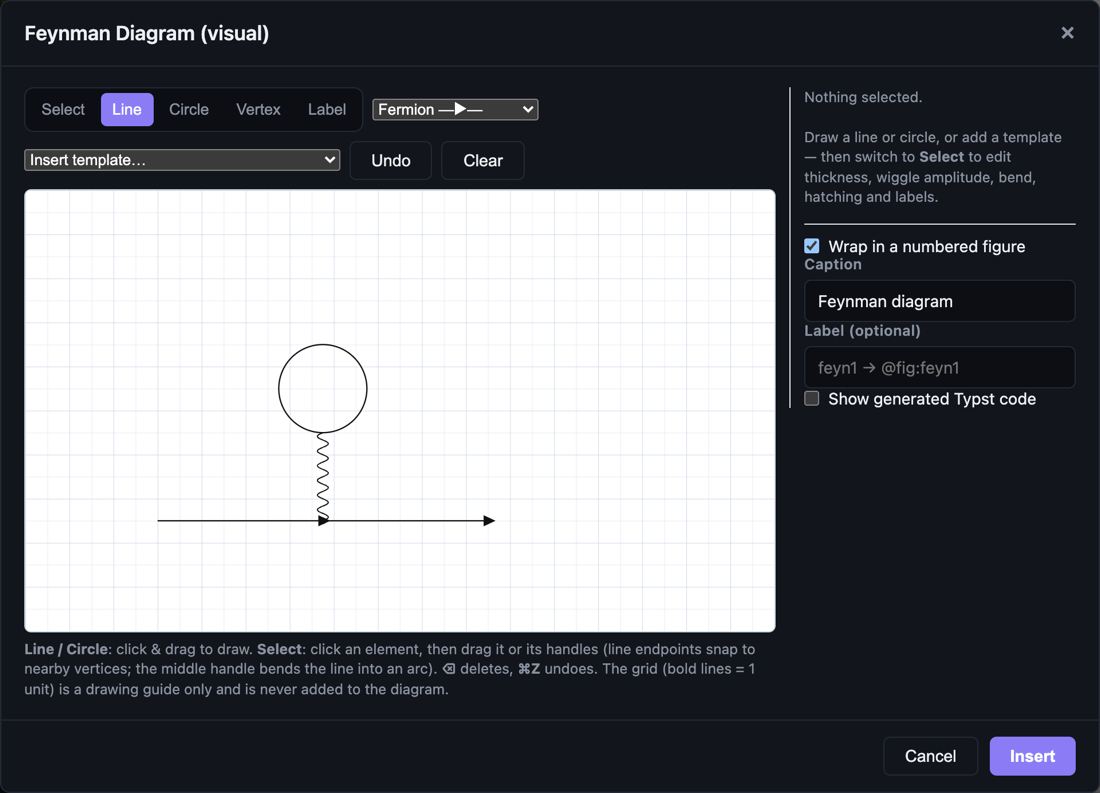Focus the optional Label input field
The width and height of the screenshot is (1100, 793).
[x=939, y=367]
